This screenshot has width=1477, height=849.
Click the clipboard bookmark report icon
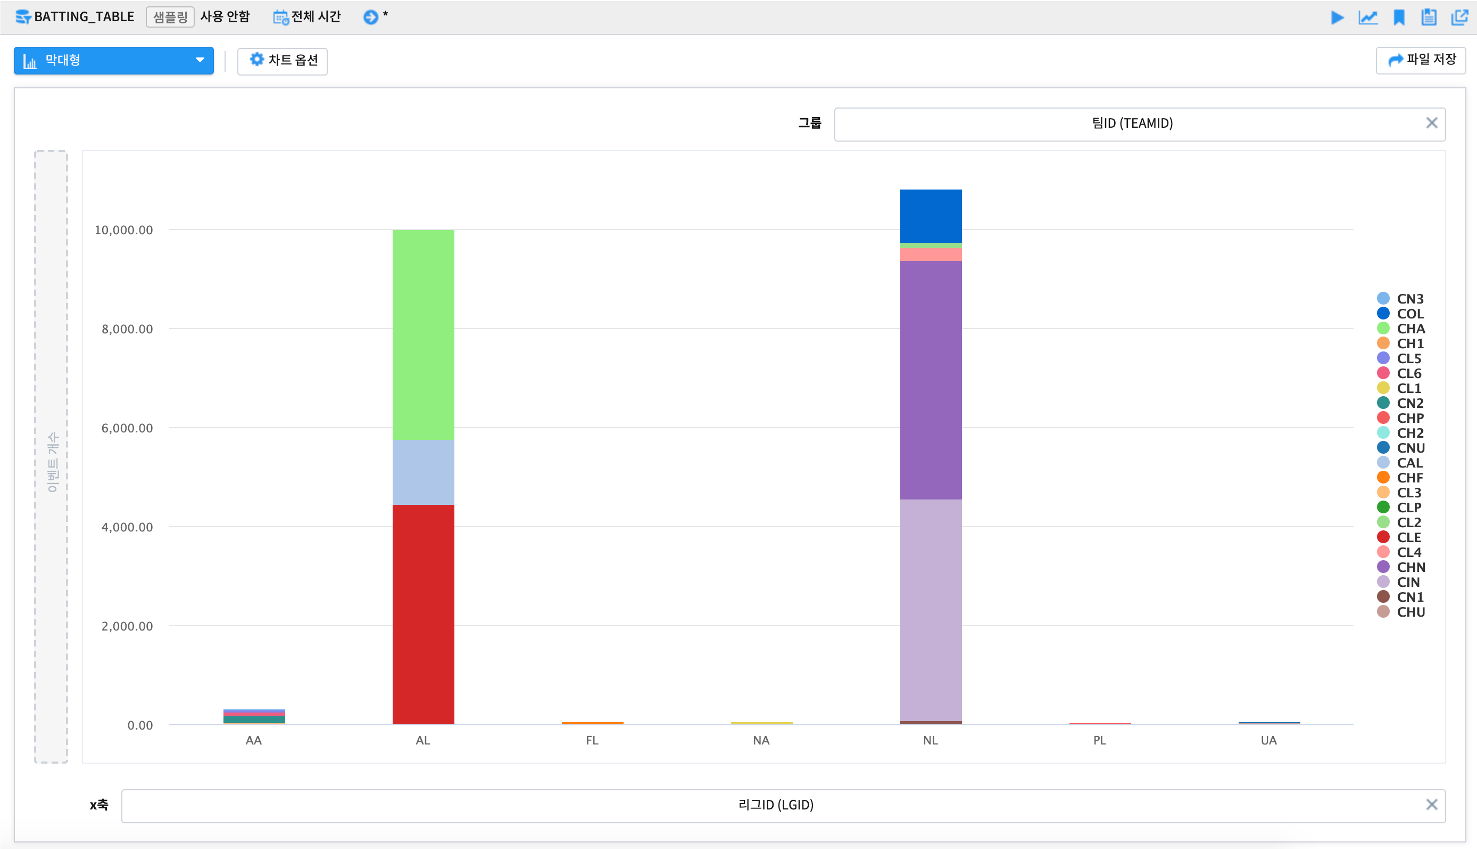(1429, 17)
